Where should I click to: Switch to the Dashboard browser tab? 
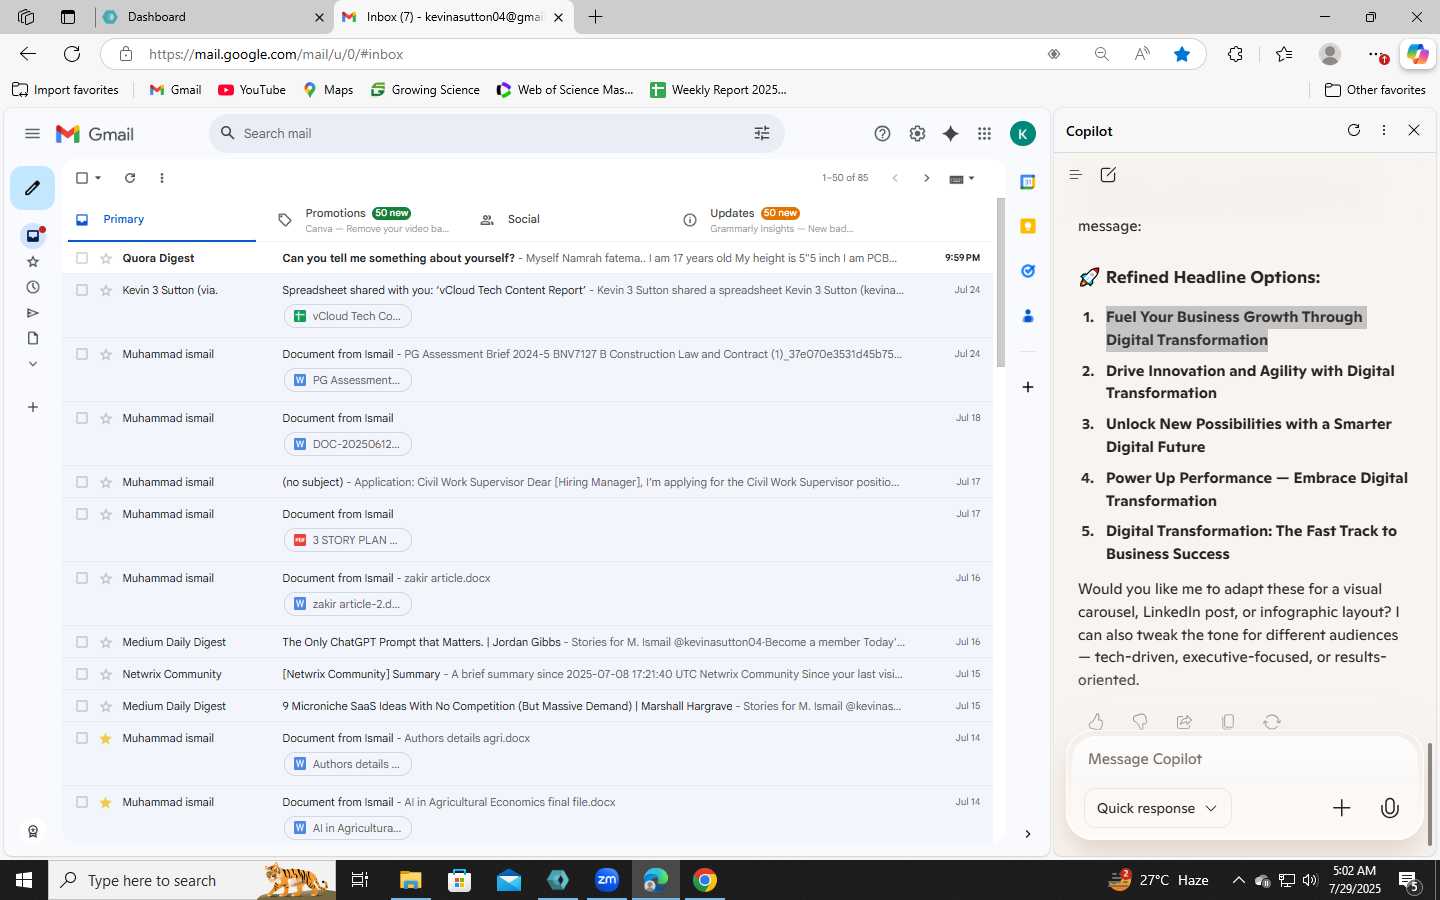[214, 17]
